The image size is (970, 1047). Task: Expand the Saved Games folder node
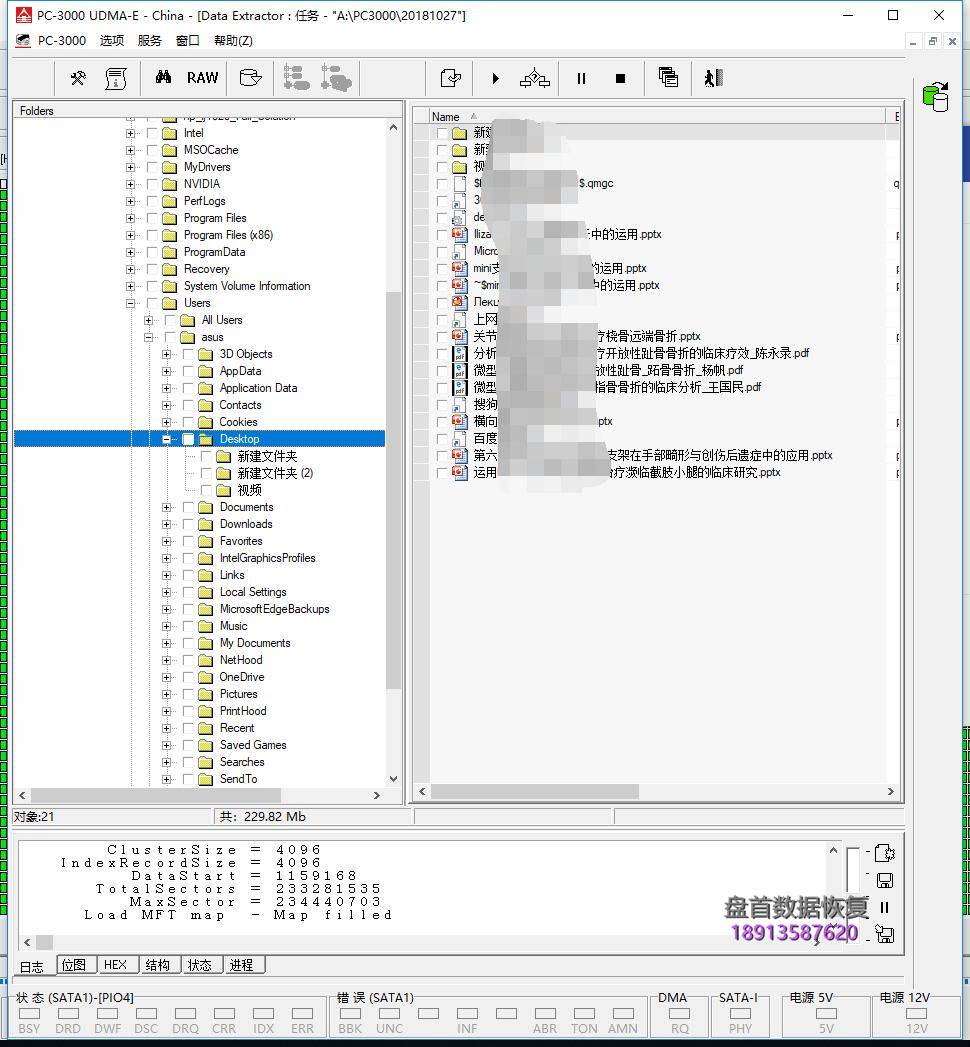point(166,745)
